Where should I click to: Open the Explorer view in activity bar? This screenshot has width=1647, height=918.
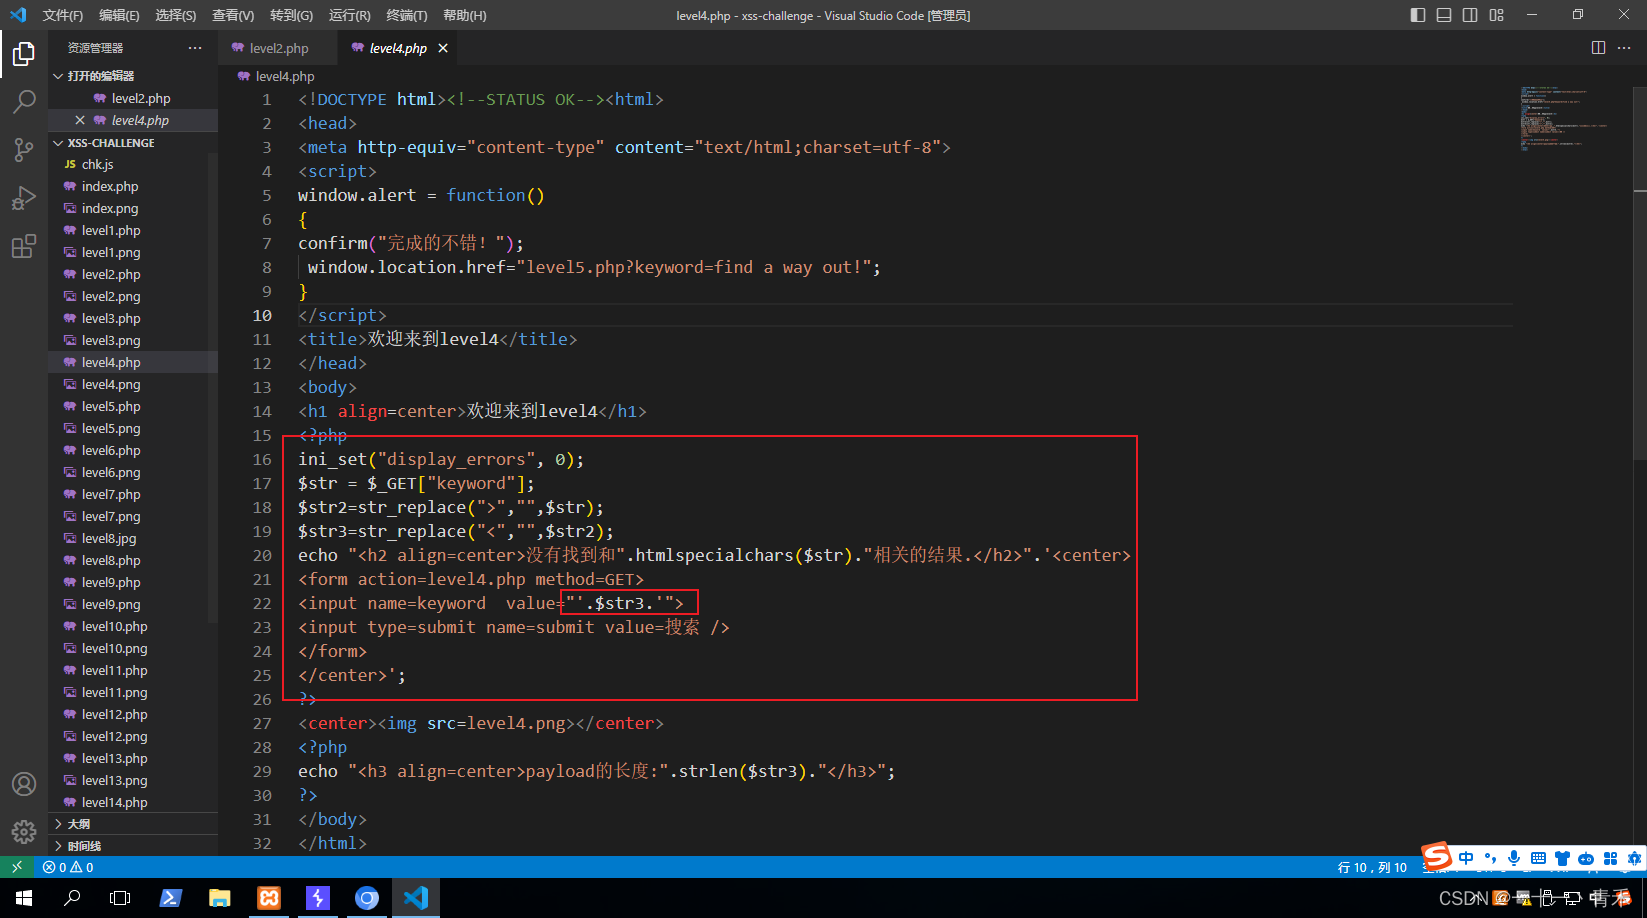click(x=24, y=54)
